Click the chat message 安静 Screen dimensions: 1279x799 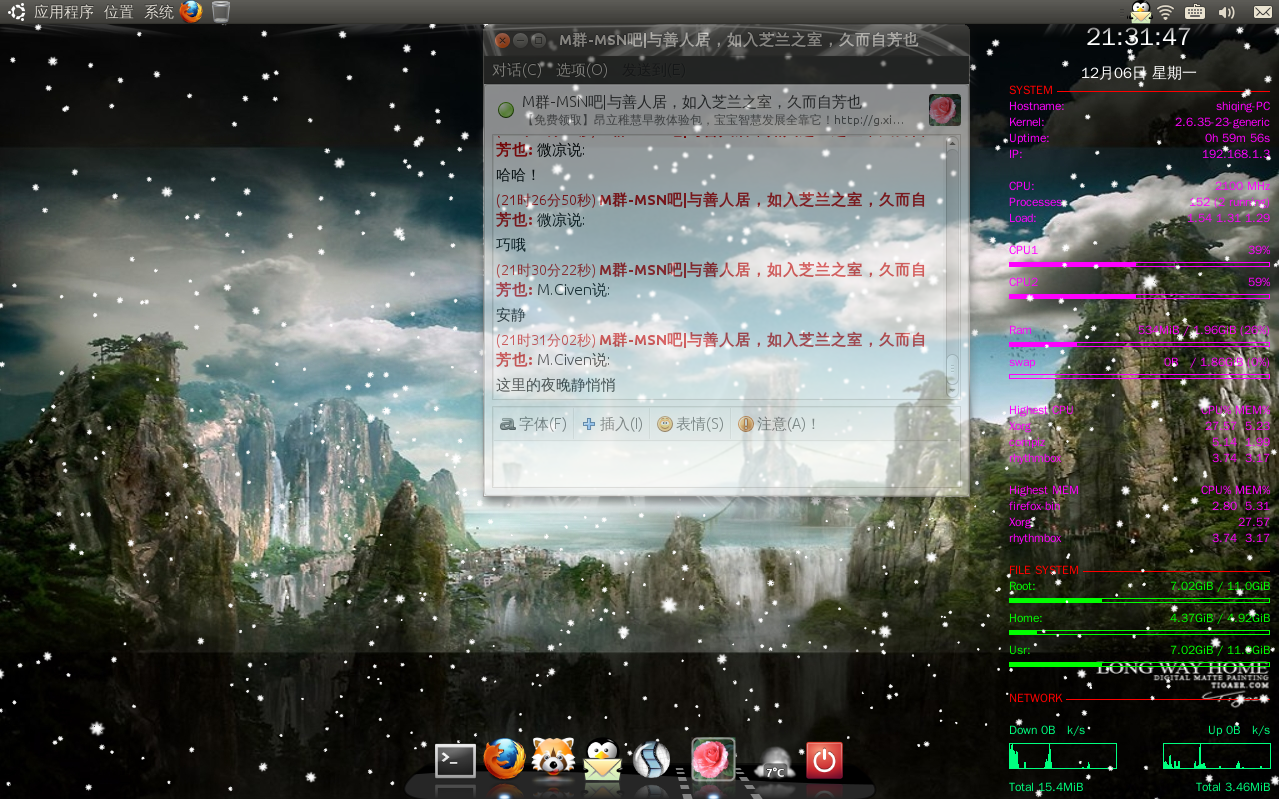(511, 315)
